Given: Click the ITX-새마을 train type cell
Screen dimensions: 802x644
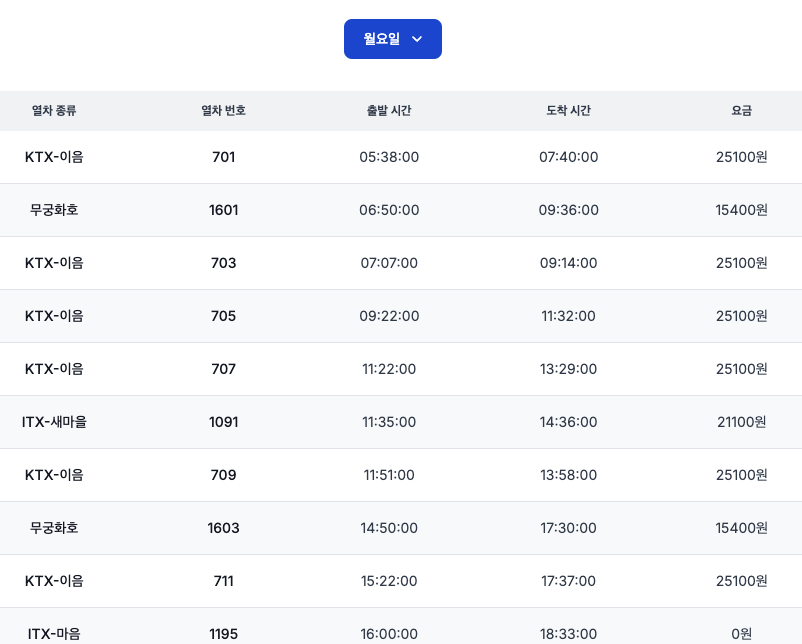Looking at the screenshot, I should (x=54, y=422).
